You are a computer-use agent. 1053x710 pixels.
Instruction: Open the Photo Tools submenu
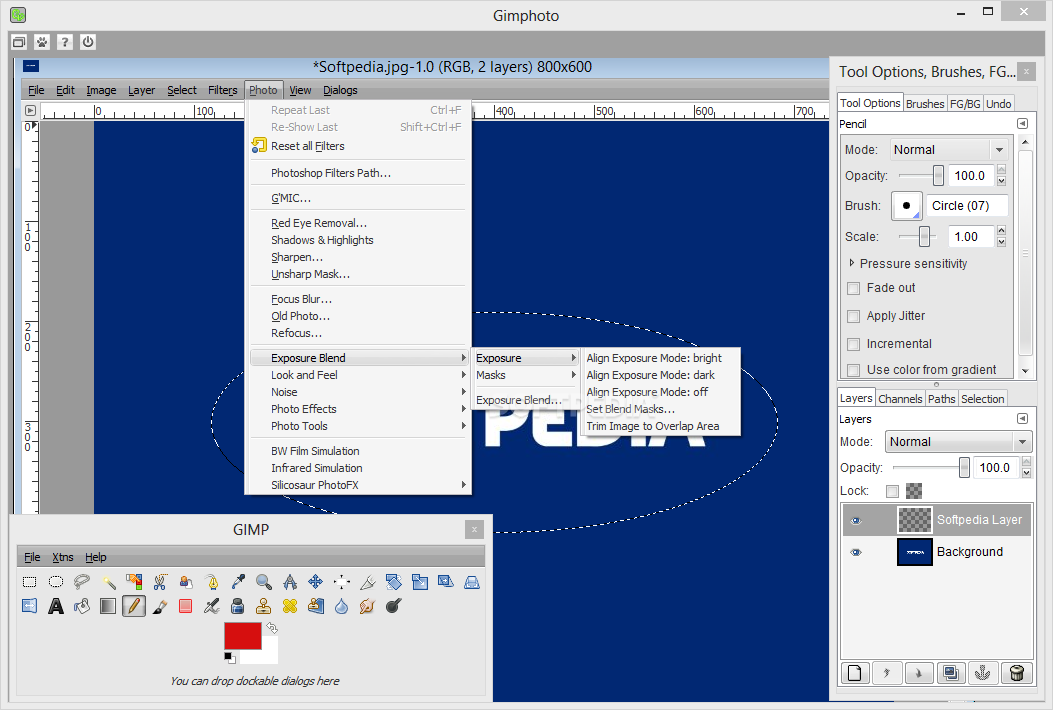[x=359, y=426]
